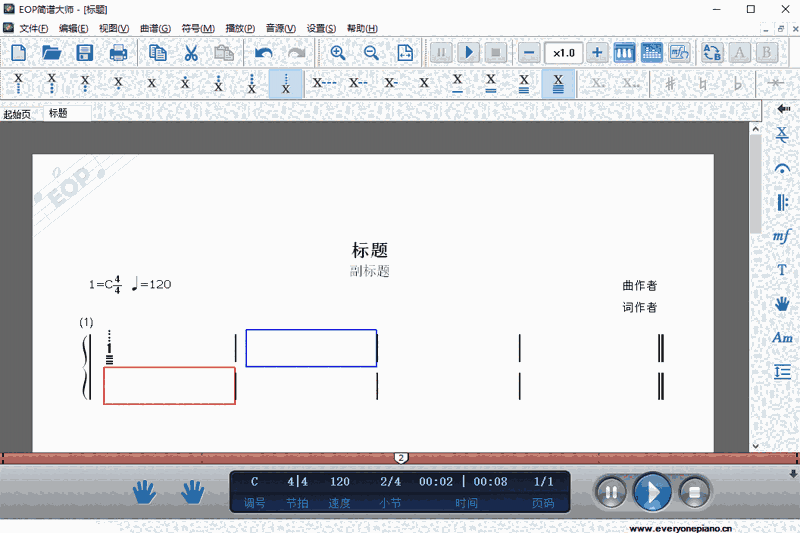Click the Undo arrow icon
The width and height of the screenshot is (800, 533).
[263, 53]
